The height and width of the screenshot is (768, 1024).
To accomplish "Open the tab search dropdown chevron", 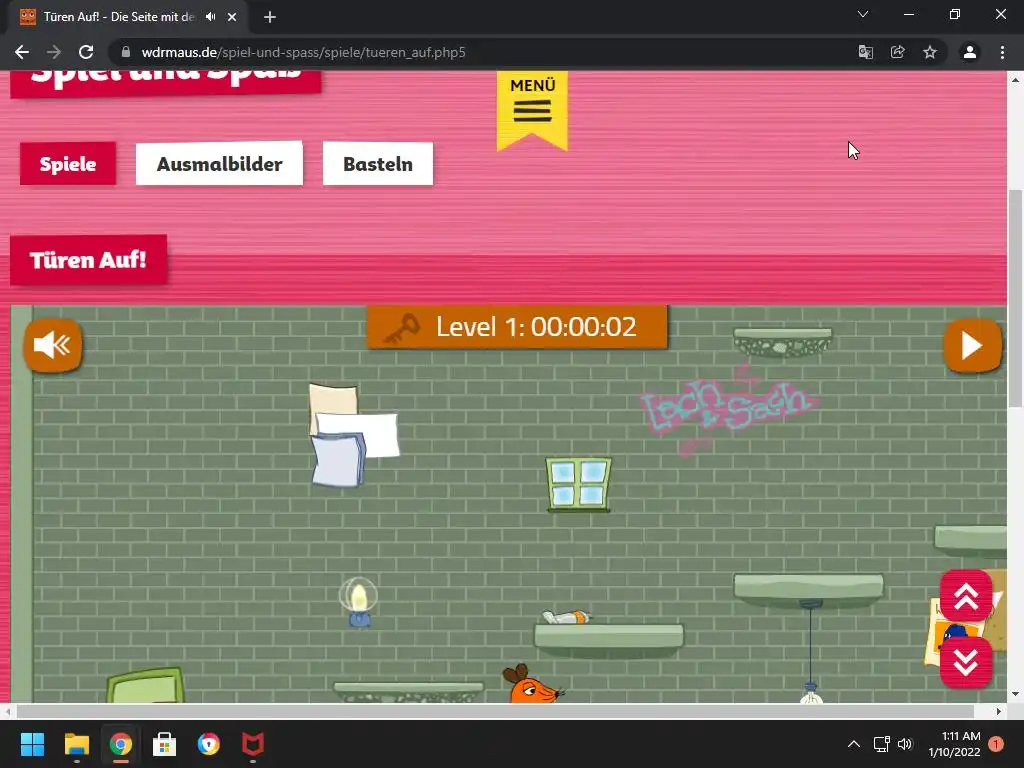I will click(x=863, y=14).
